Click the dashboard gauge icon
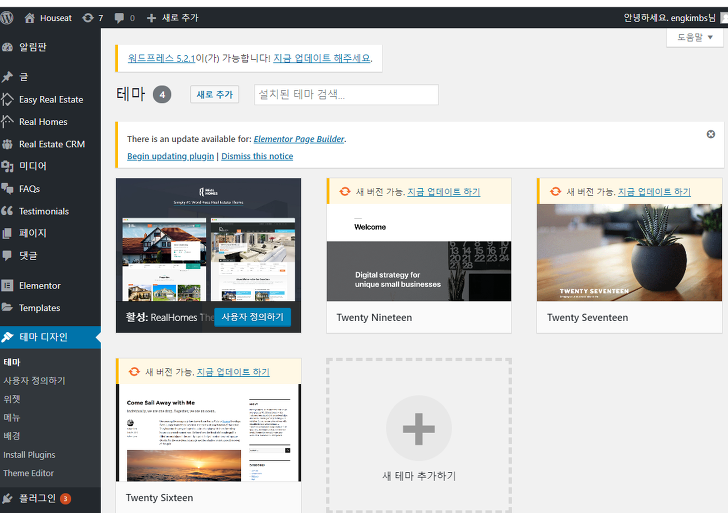This screenshot has height=513, width=728. [x=7, y=47]
